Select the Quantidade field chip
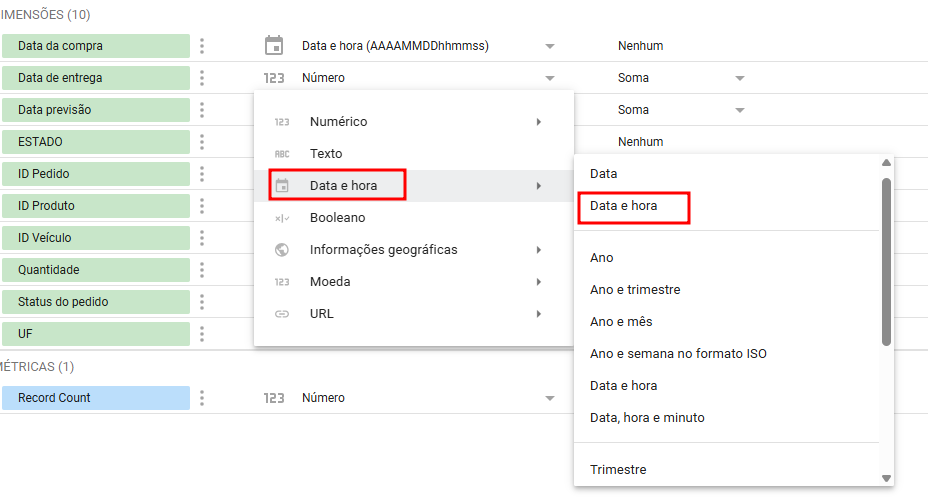This screenshot has height=504, width=928. (96, 270)
